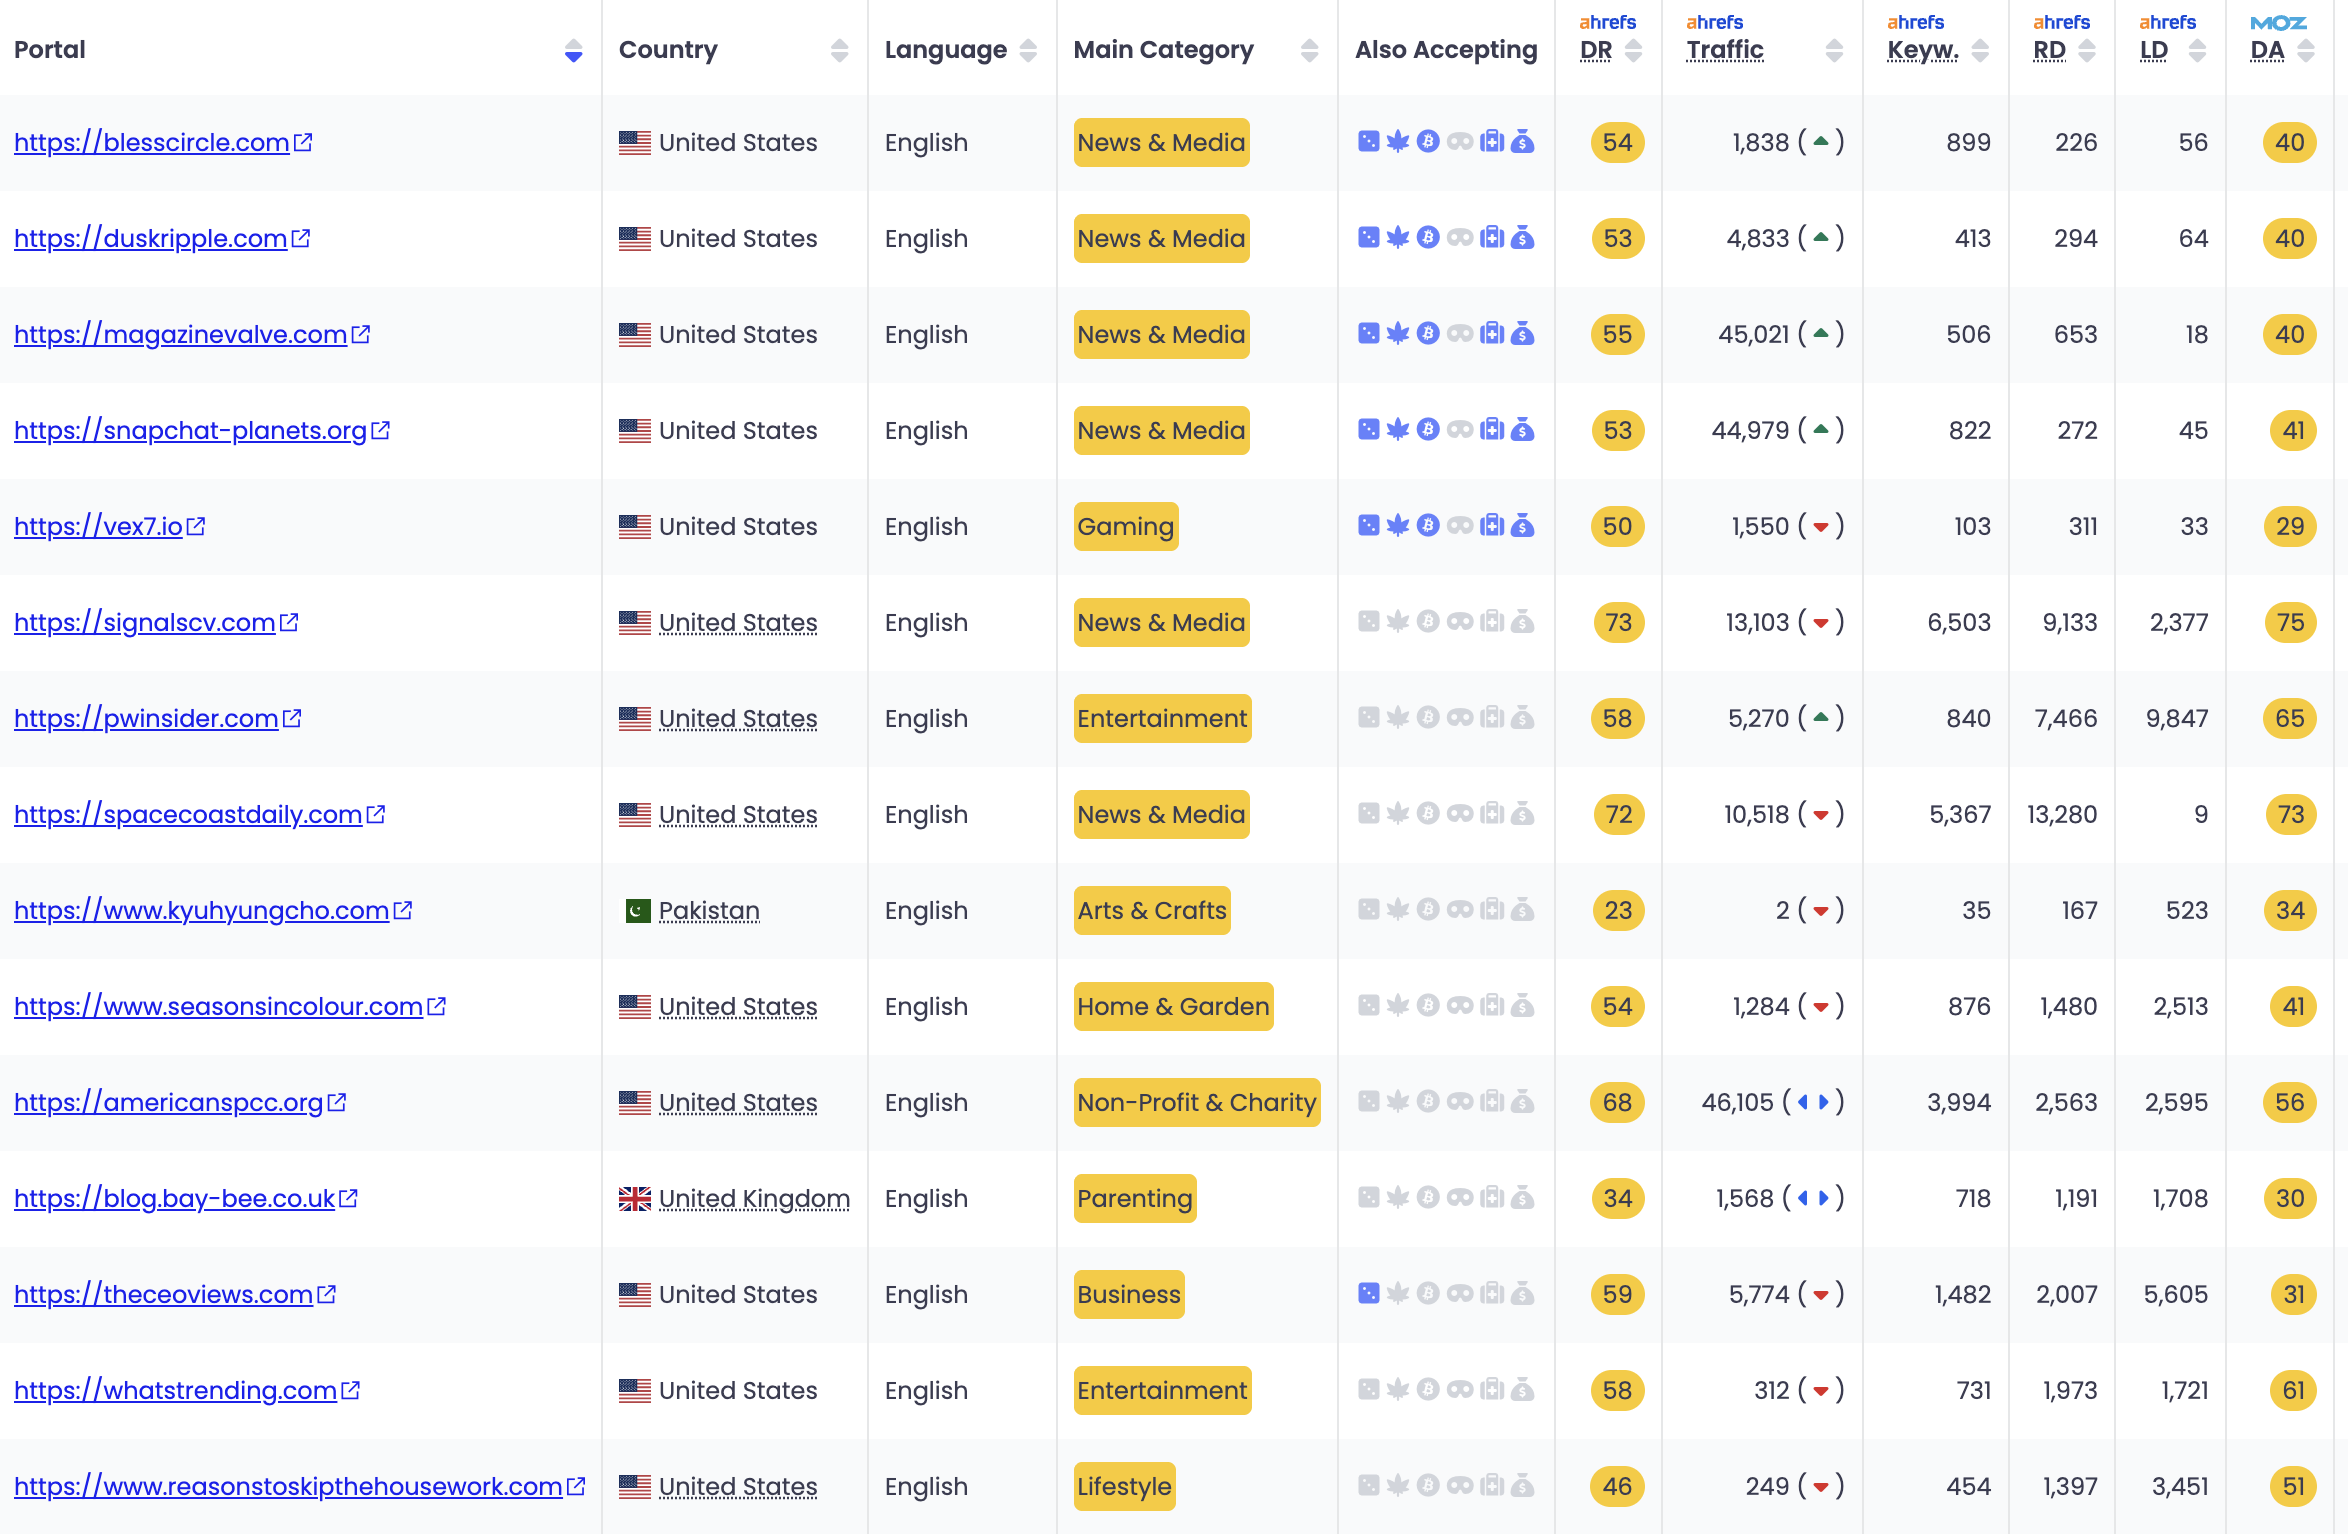Sort by Main Category column arrows
The height and width of the screenshot is (1534, 2348).
click(1309, 51)
